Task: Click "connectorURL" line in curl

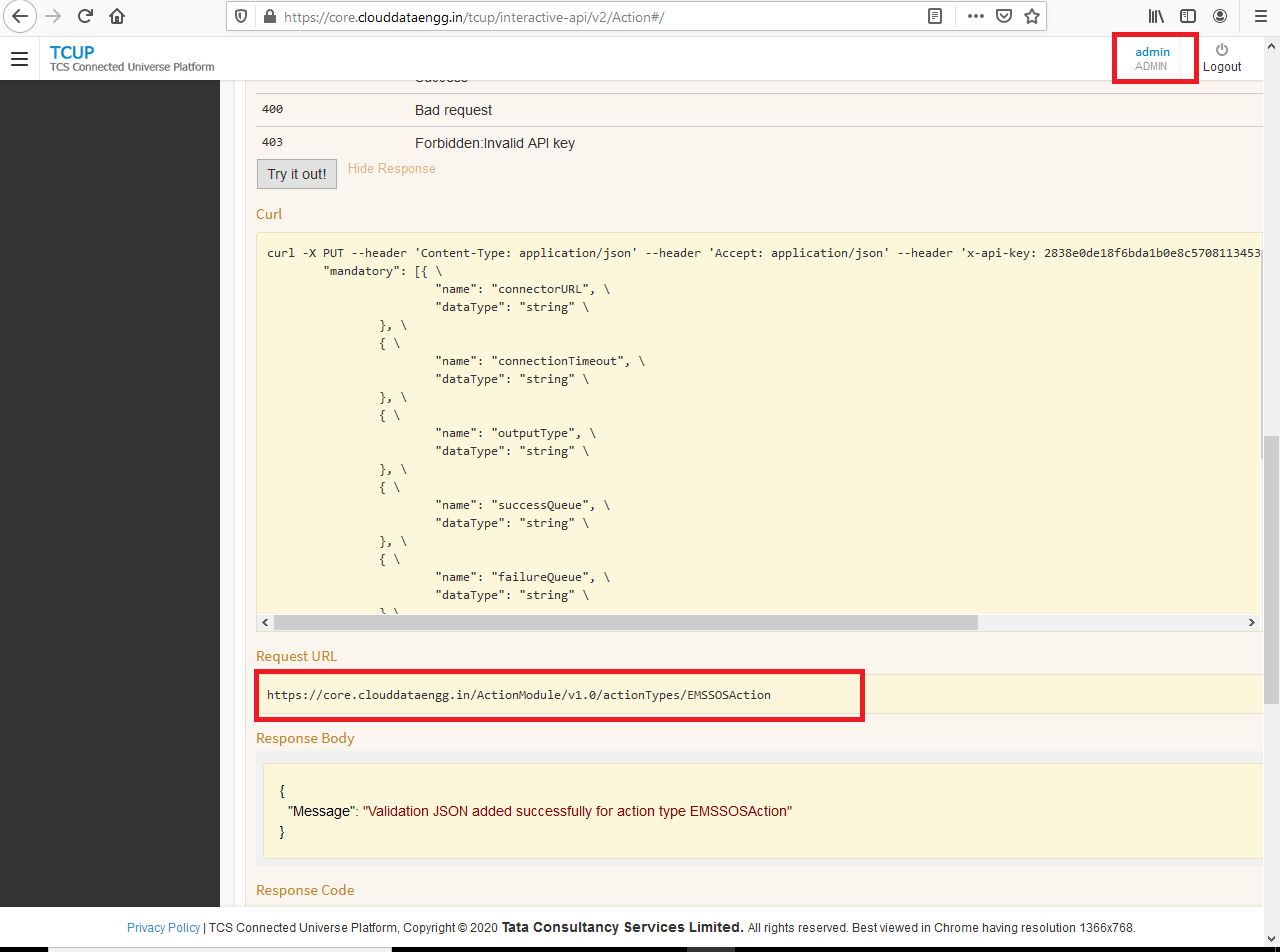Action: coord(523,289)
